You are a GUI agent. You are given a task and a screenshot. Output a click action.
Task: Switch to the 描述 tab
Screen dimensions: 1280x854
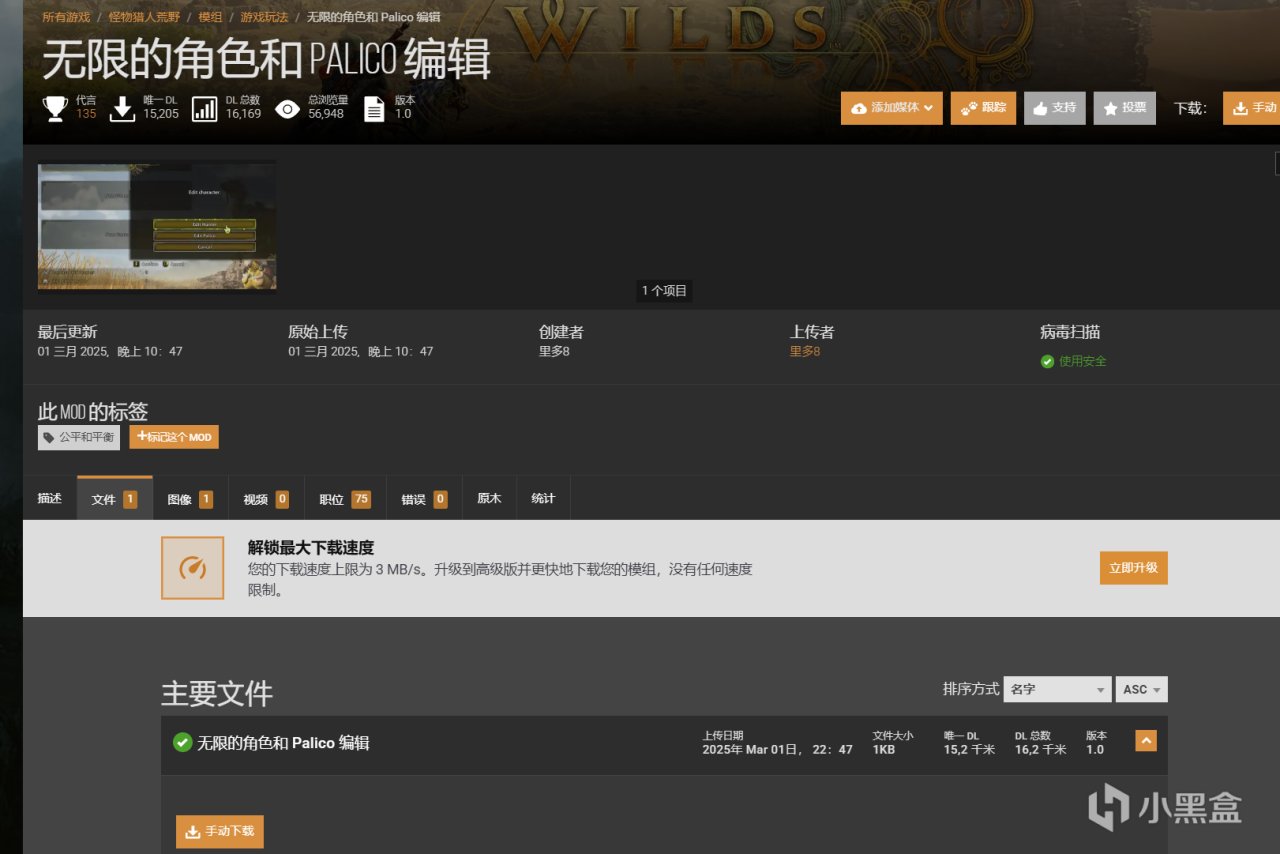pos(50,498)
